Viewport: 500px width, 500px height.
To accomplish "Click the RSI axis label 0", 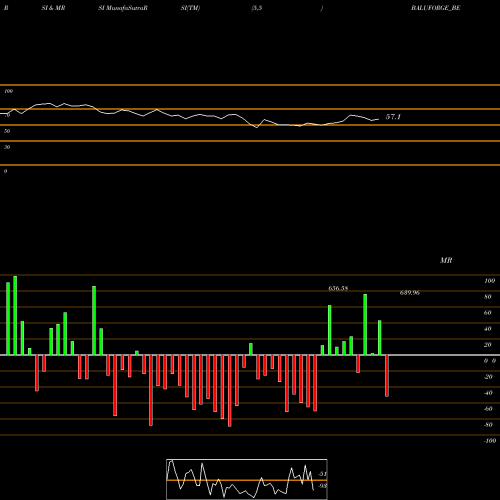I will [x=5, y=171].
